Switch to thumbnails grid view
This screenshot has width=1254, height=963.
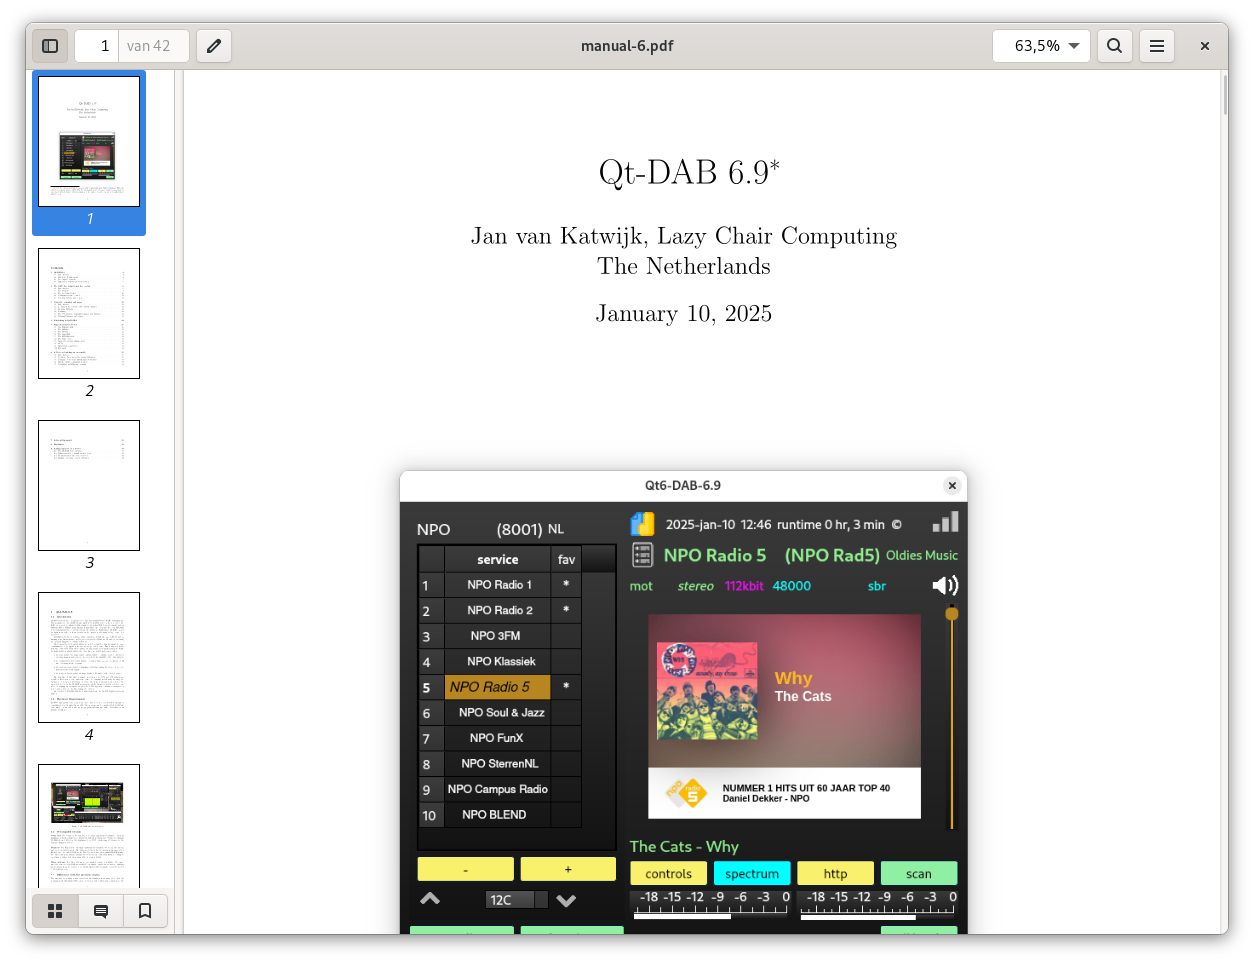point(56,911)
